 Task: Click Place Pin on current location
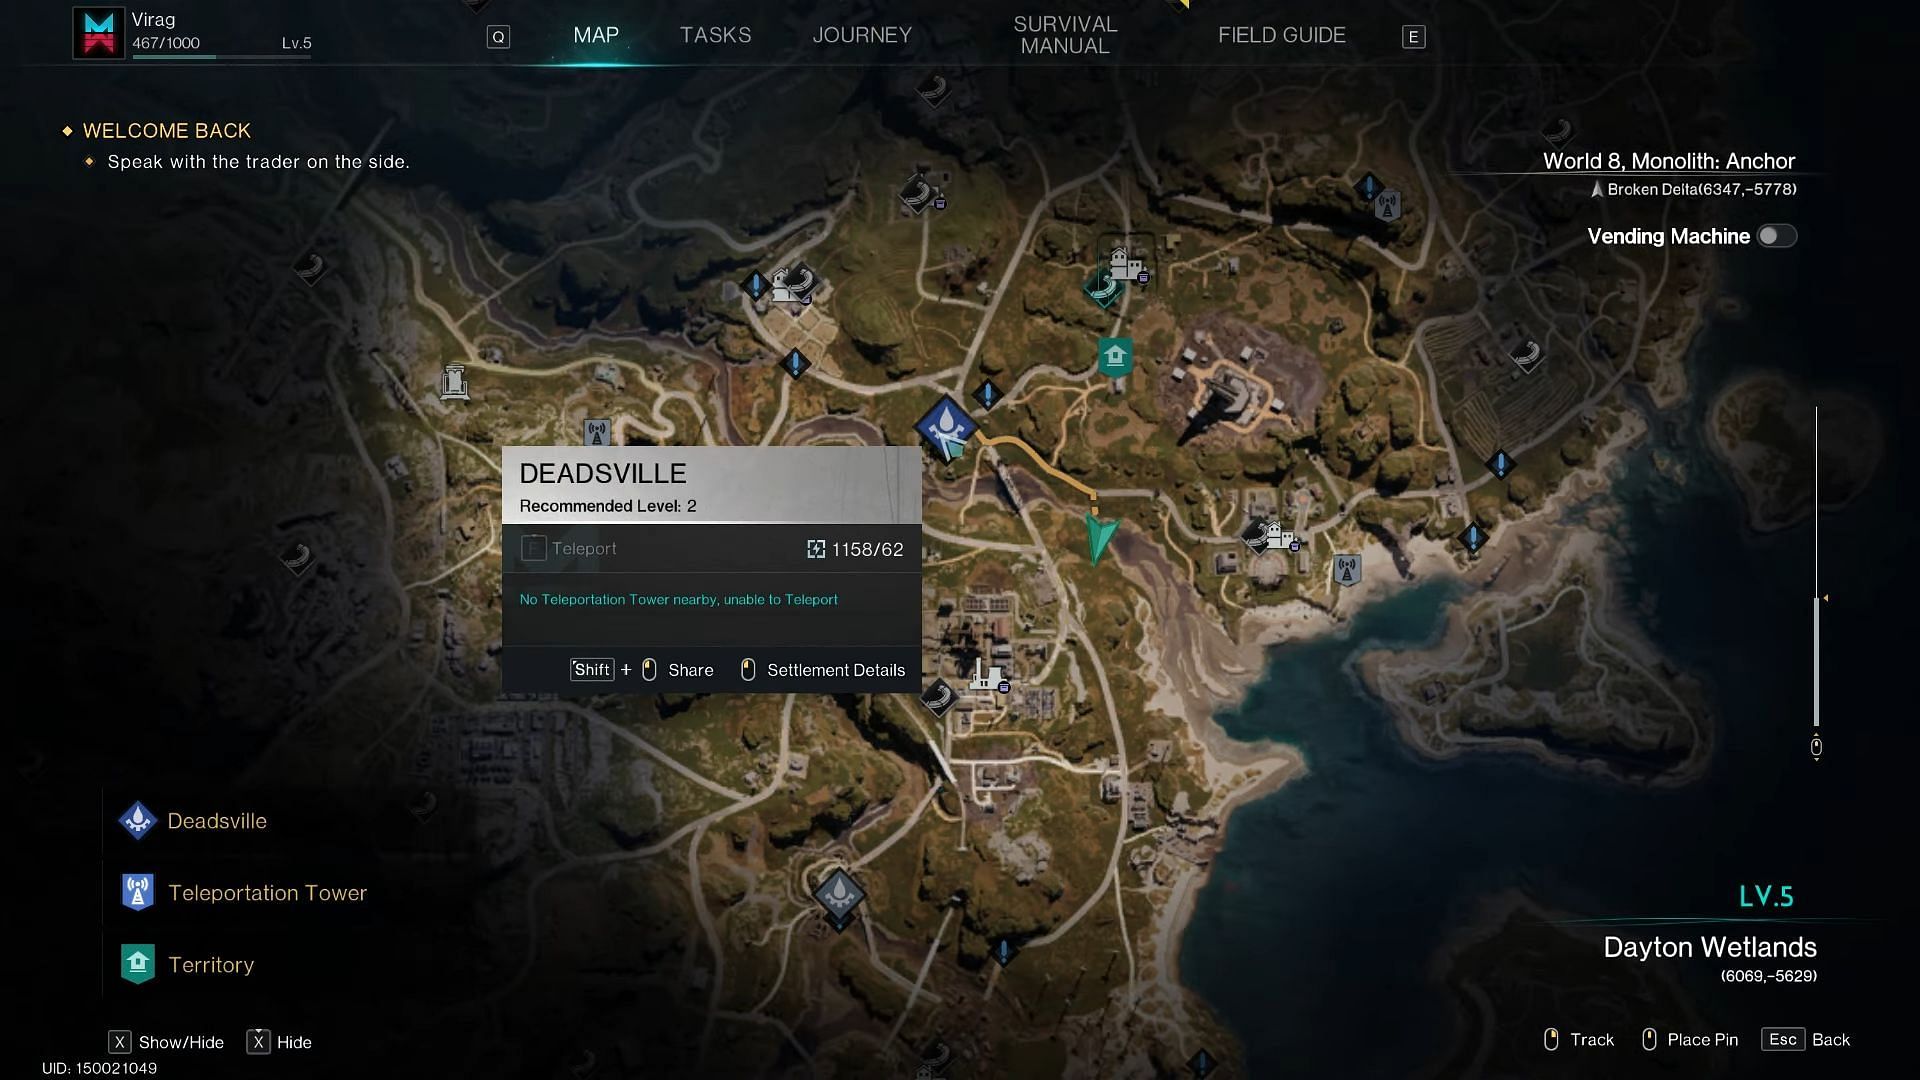point(1704,1040)
